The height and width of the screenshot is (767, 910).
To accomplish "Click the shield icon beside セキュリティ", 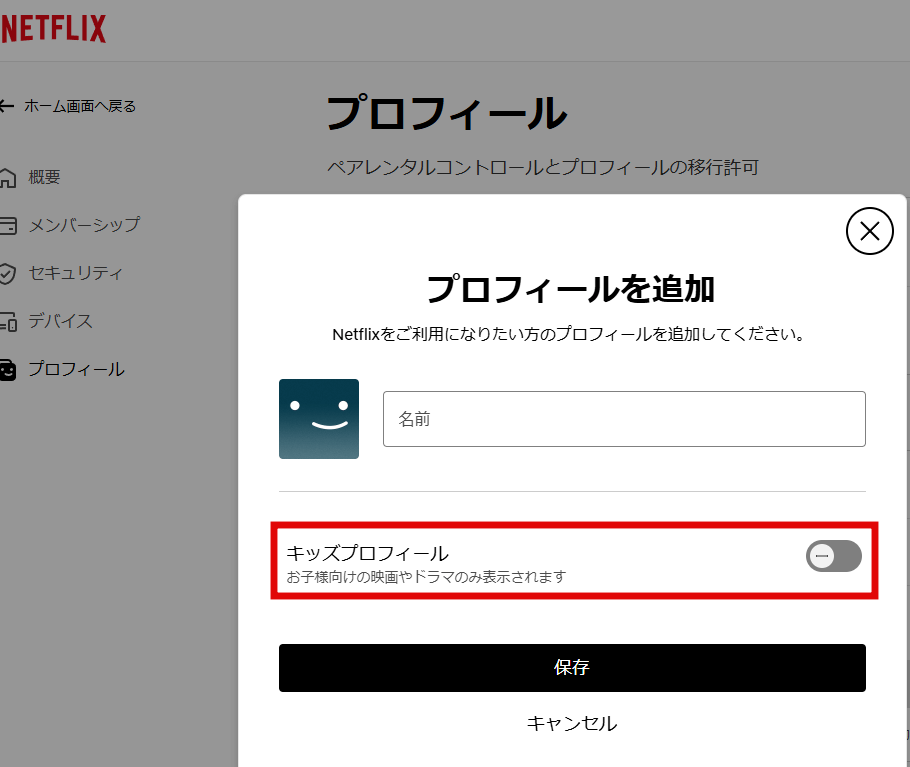I will tap(7, 274).
